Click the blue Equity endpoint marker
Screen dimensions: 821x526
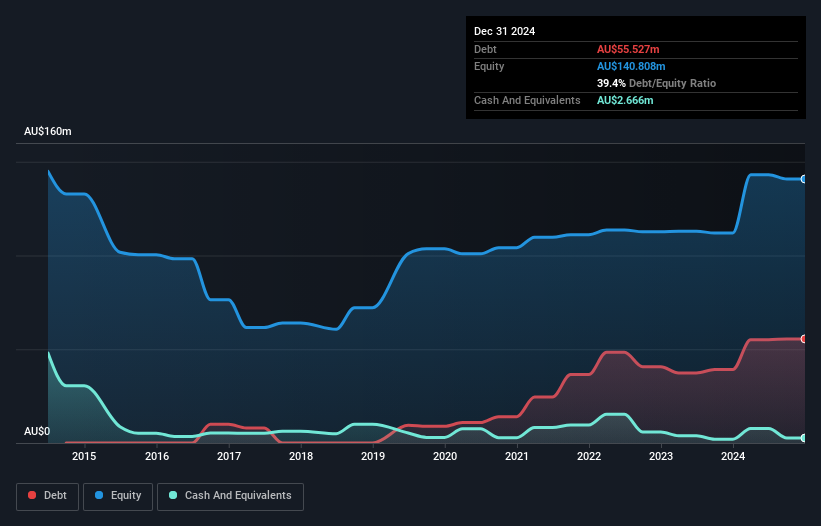point(804,179)
